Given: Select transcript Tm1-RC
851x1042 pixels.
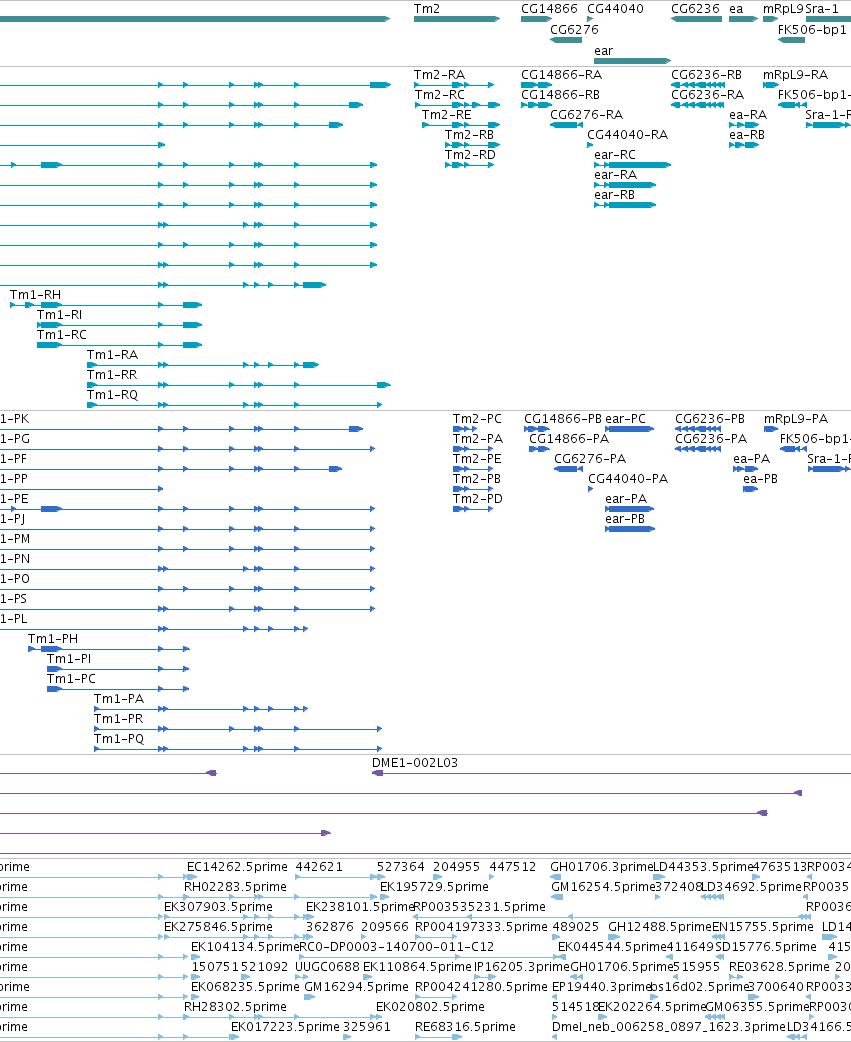Looking at the screenshot, I should [x=120, y=345].
